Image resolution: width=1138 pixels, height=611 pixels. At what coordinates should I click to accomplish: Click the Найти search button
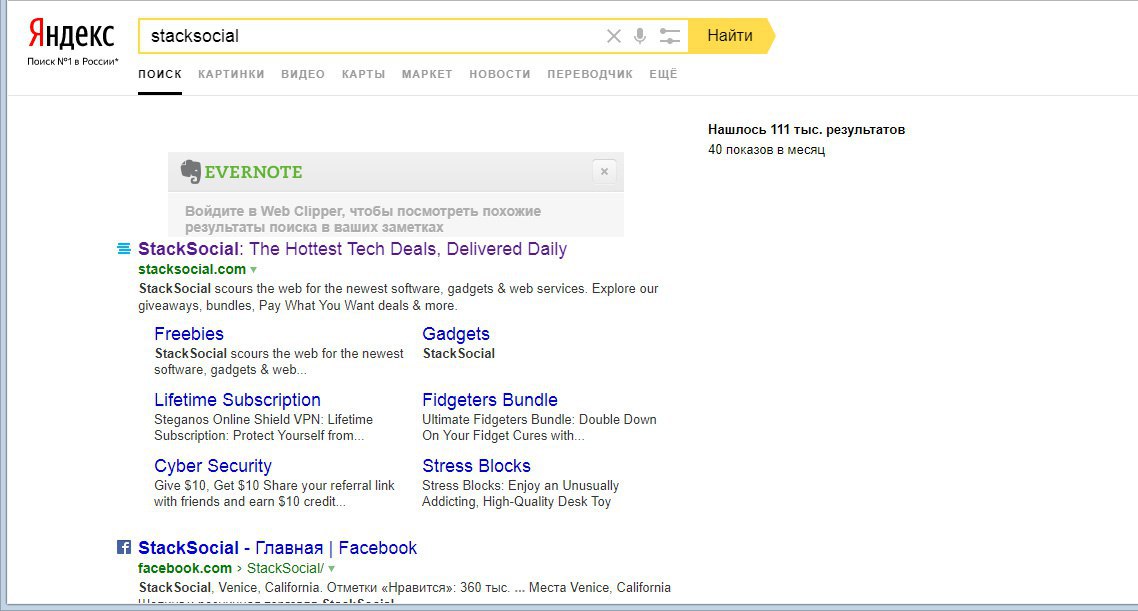click(x=731, y=36)
